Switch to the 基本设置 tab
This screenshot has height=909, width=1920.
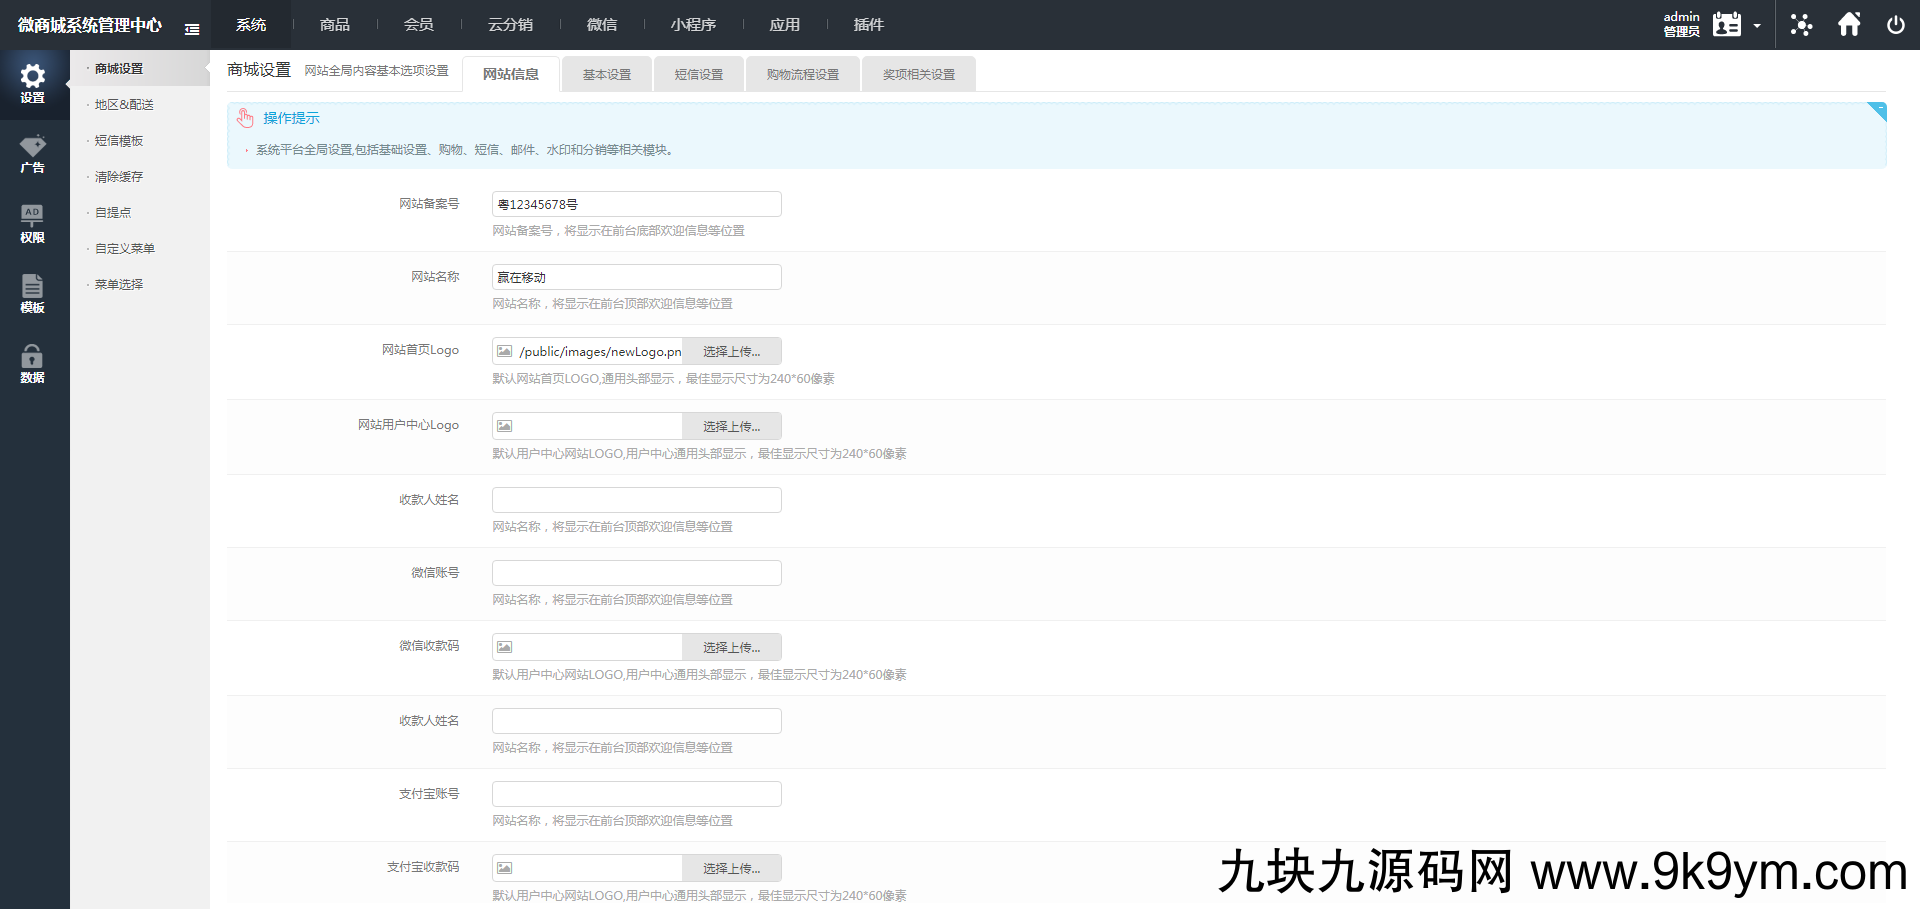606,73
